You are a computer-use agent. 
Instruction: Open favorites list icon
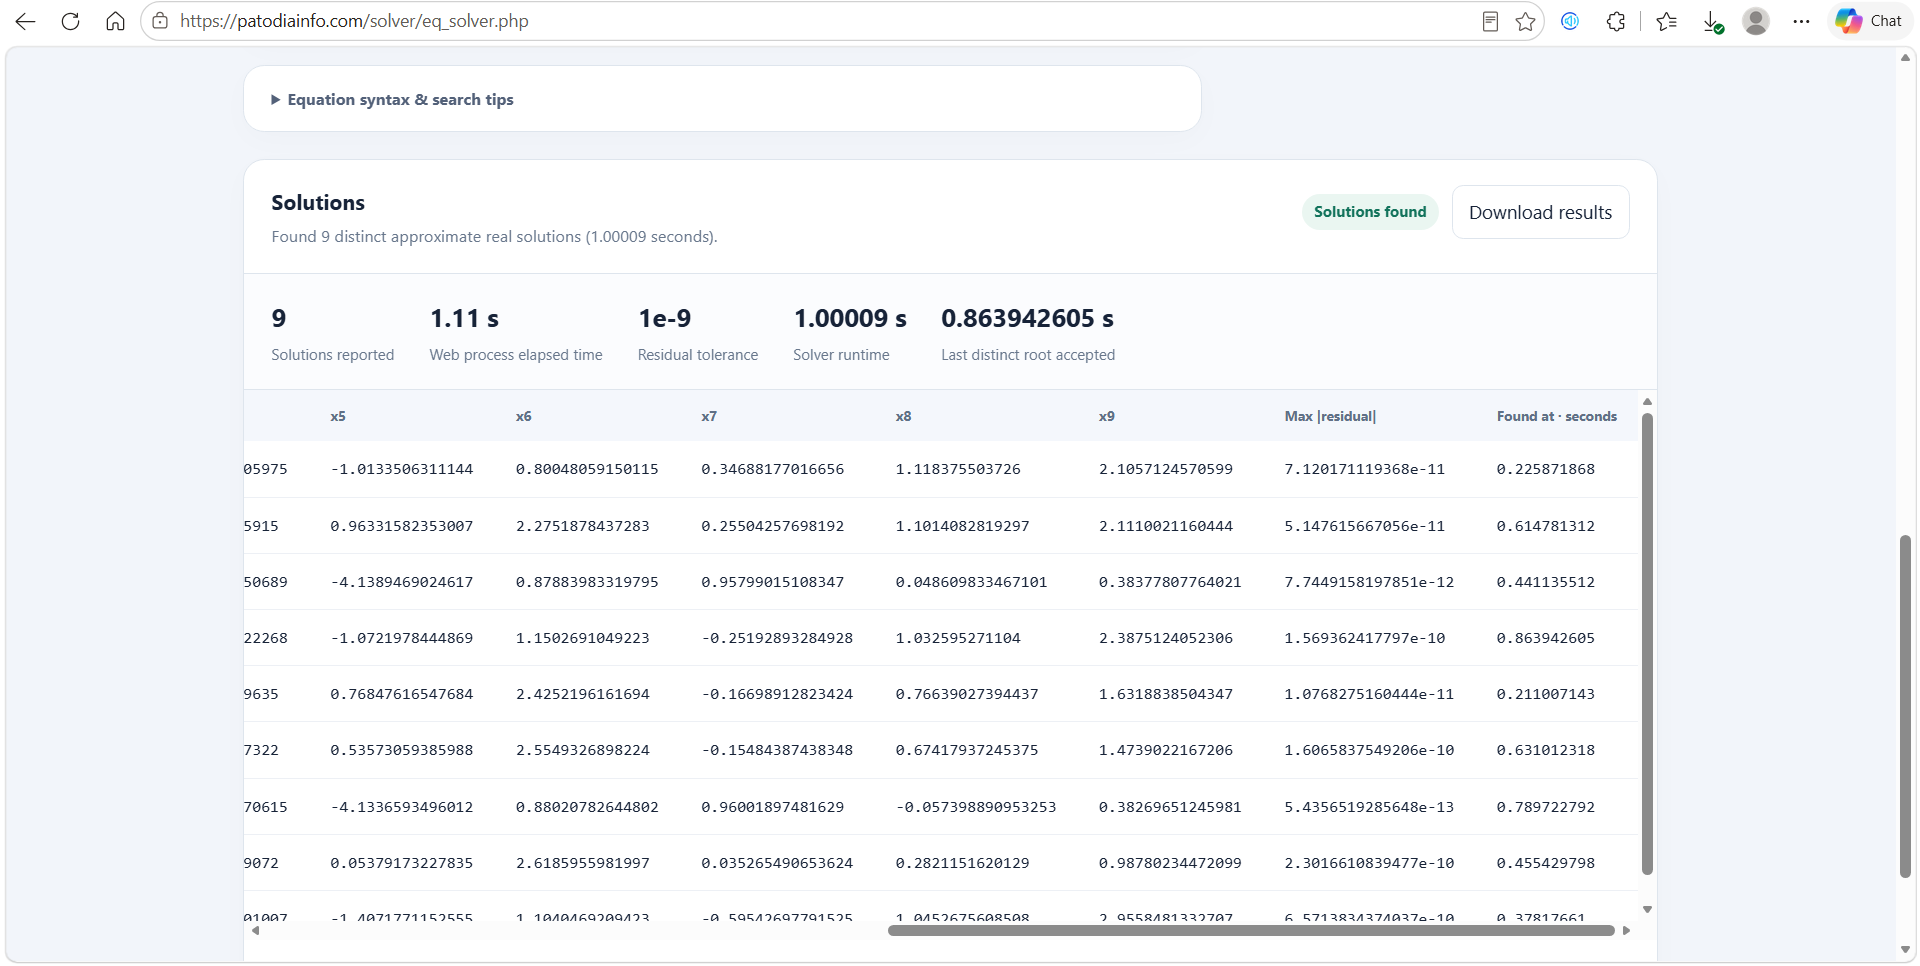(1666, 21)
